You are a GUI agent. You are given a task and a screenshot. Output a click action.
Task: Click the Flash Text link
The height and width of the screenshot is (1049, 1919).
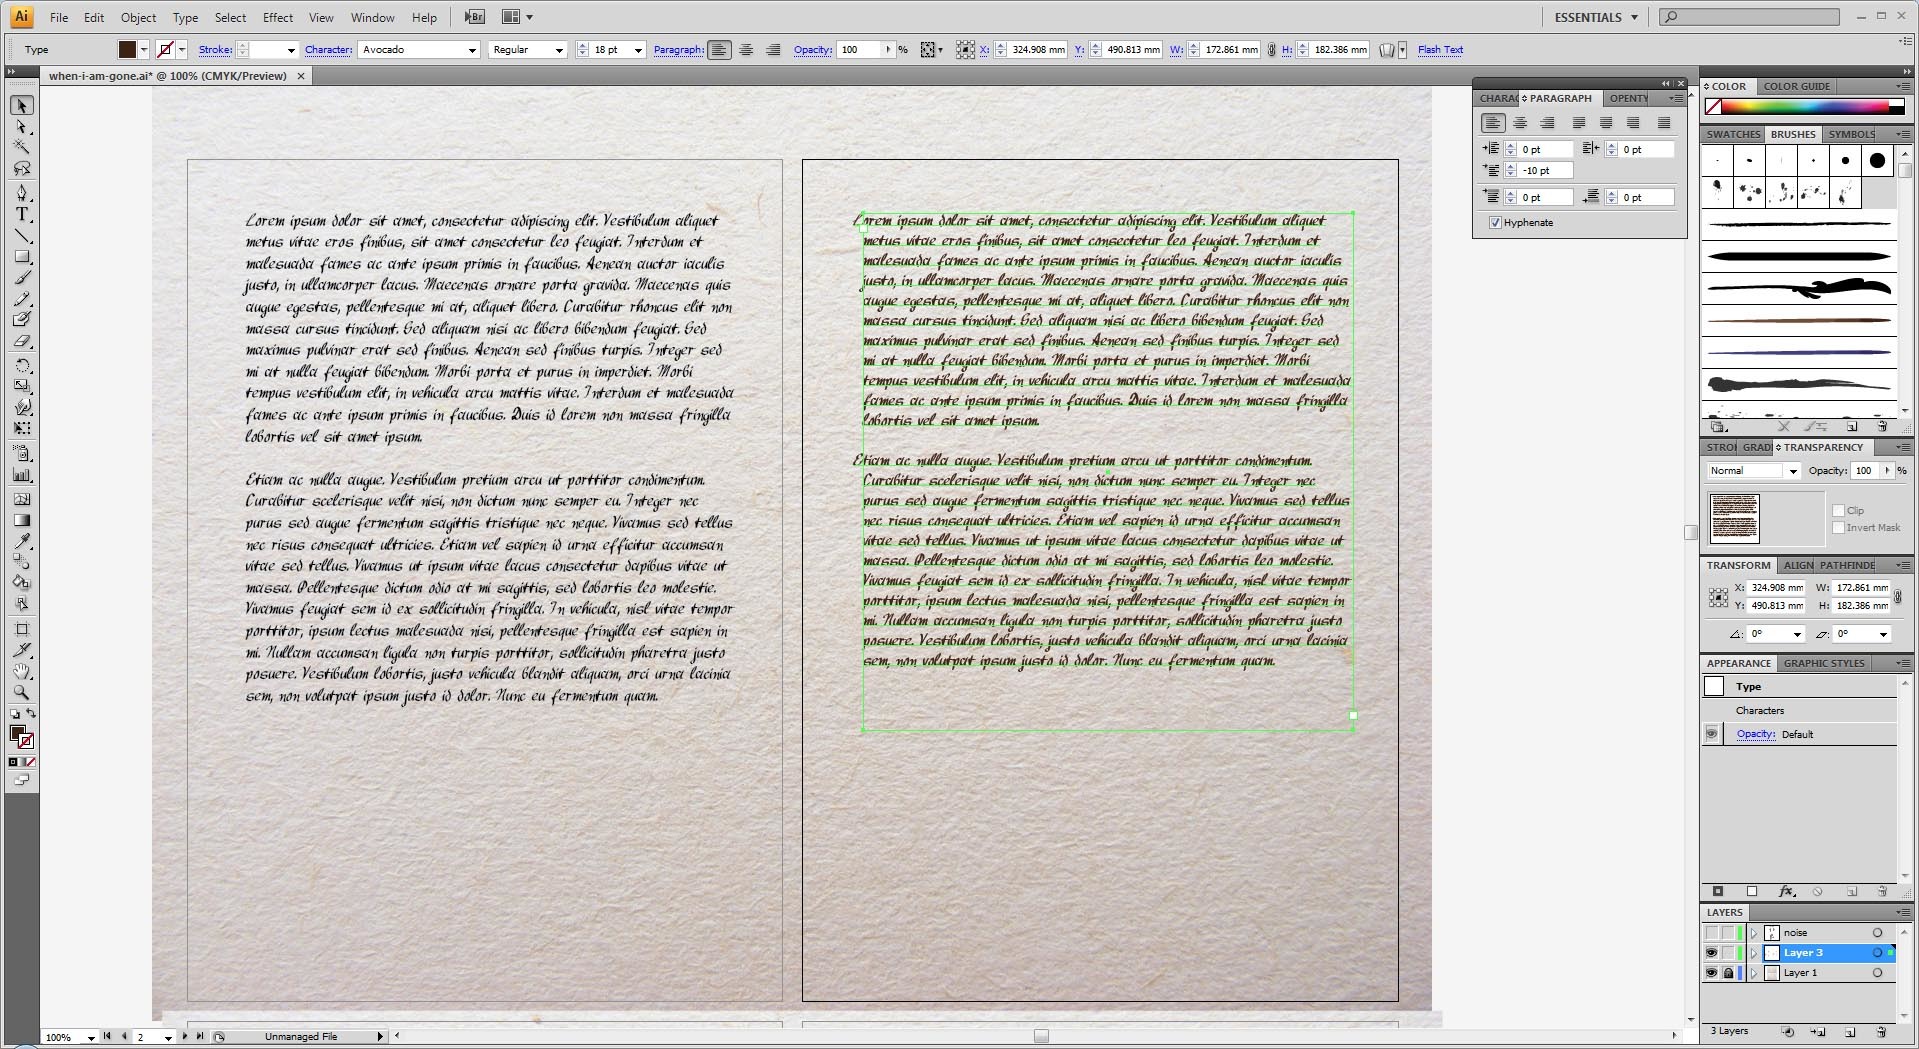(x=1440, y=49)
